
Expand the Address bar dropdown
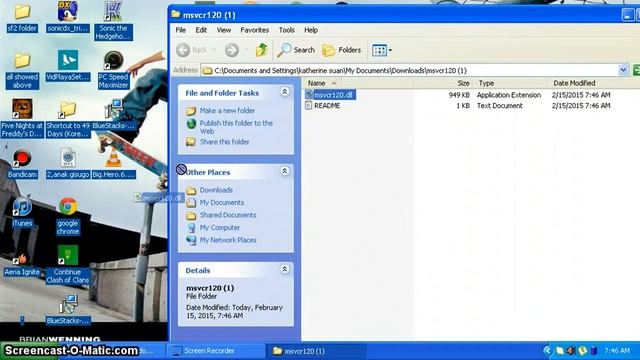point(623,70)
